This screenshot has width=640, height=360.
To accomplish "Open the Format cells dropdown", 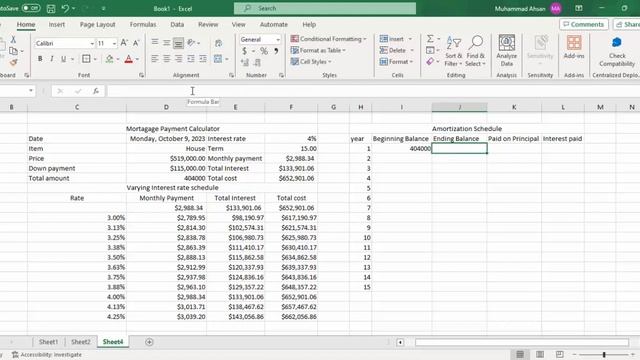I will point(411,62).
